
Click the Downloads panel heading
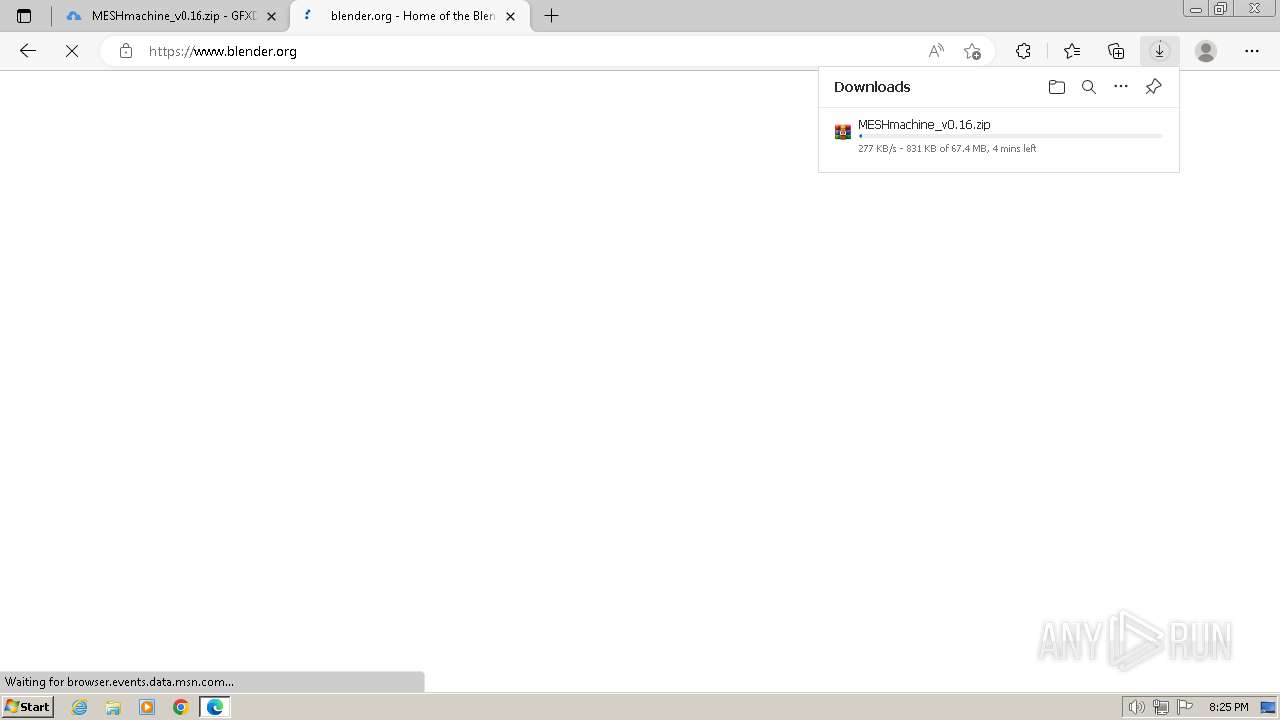point(872,87)
